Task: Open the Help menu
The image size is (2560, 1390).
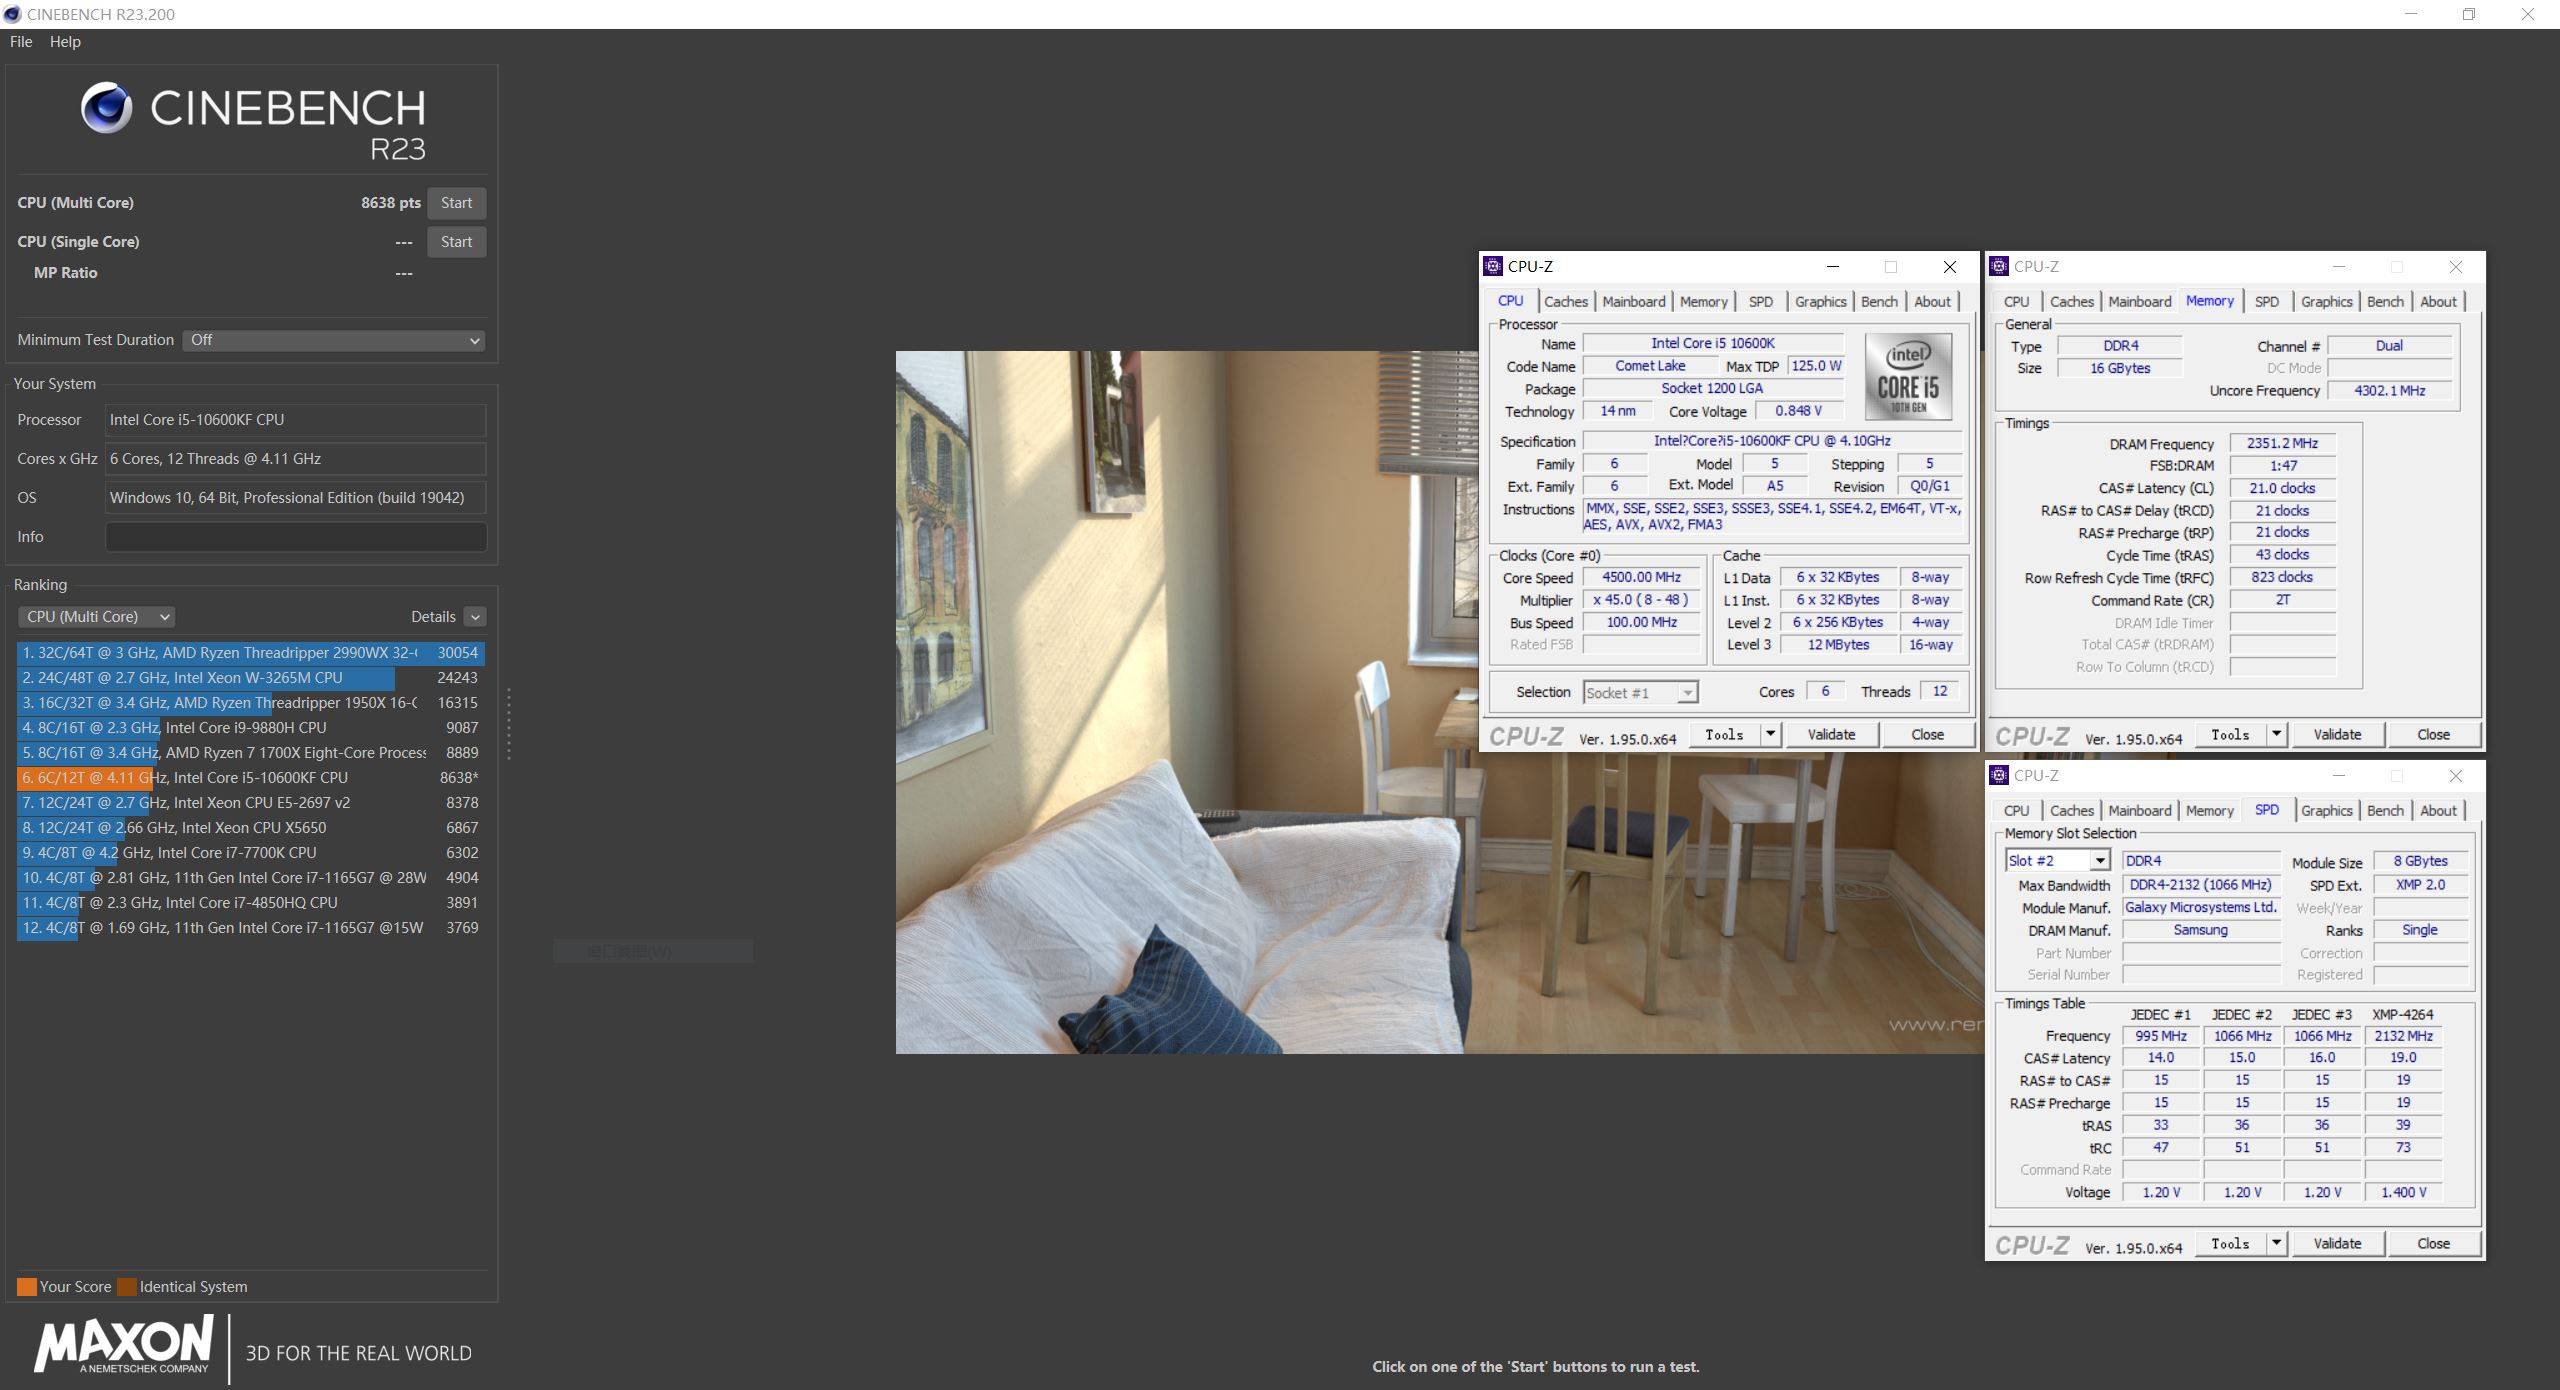Action: pyautogui.click(x=65, y=42)
